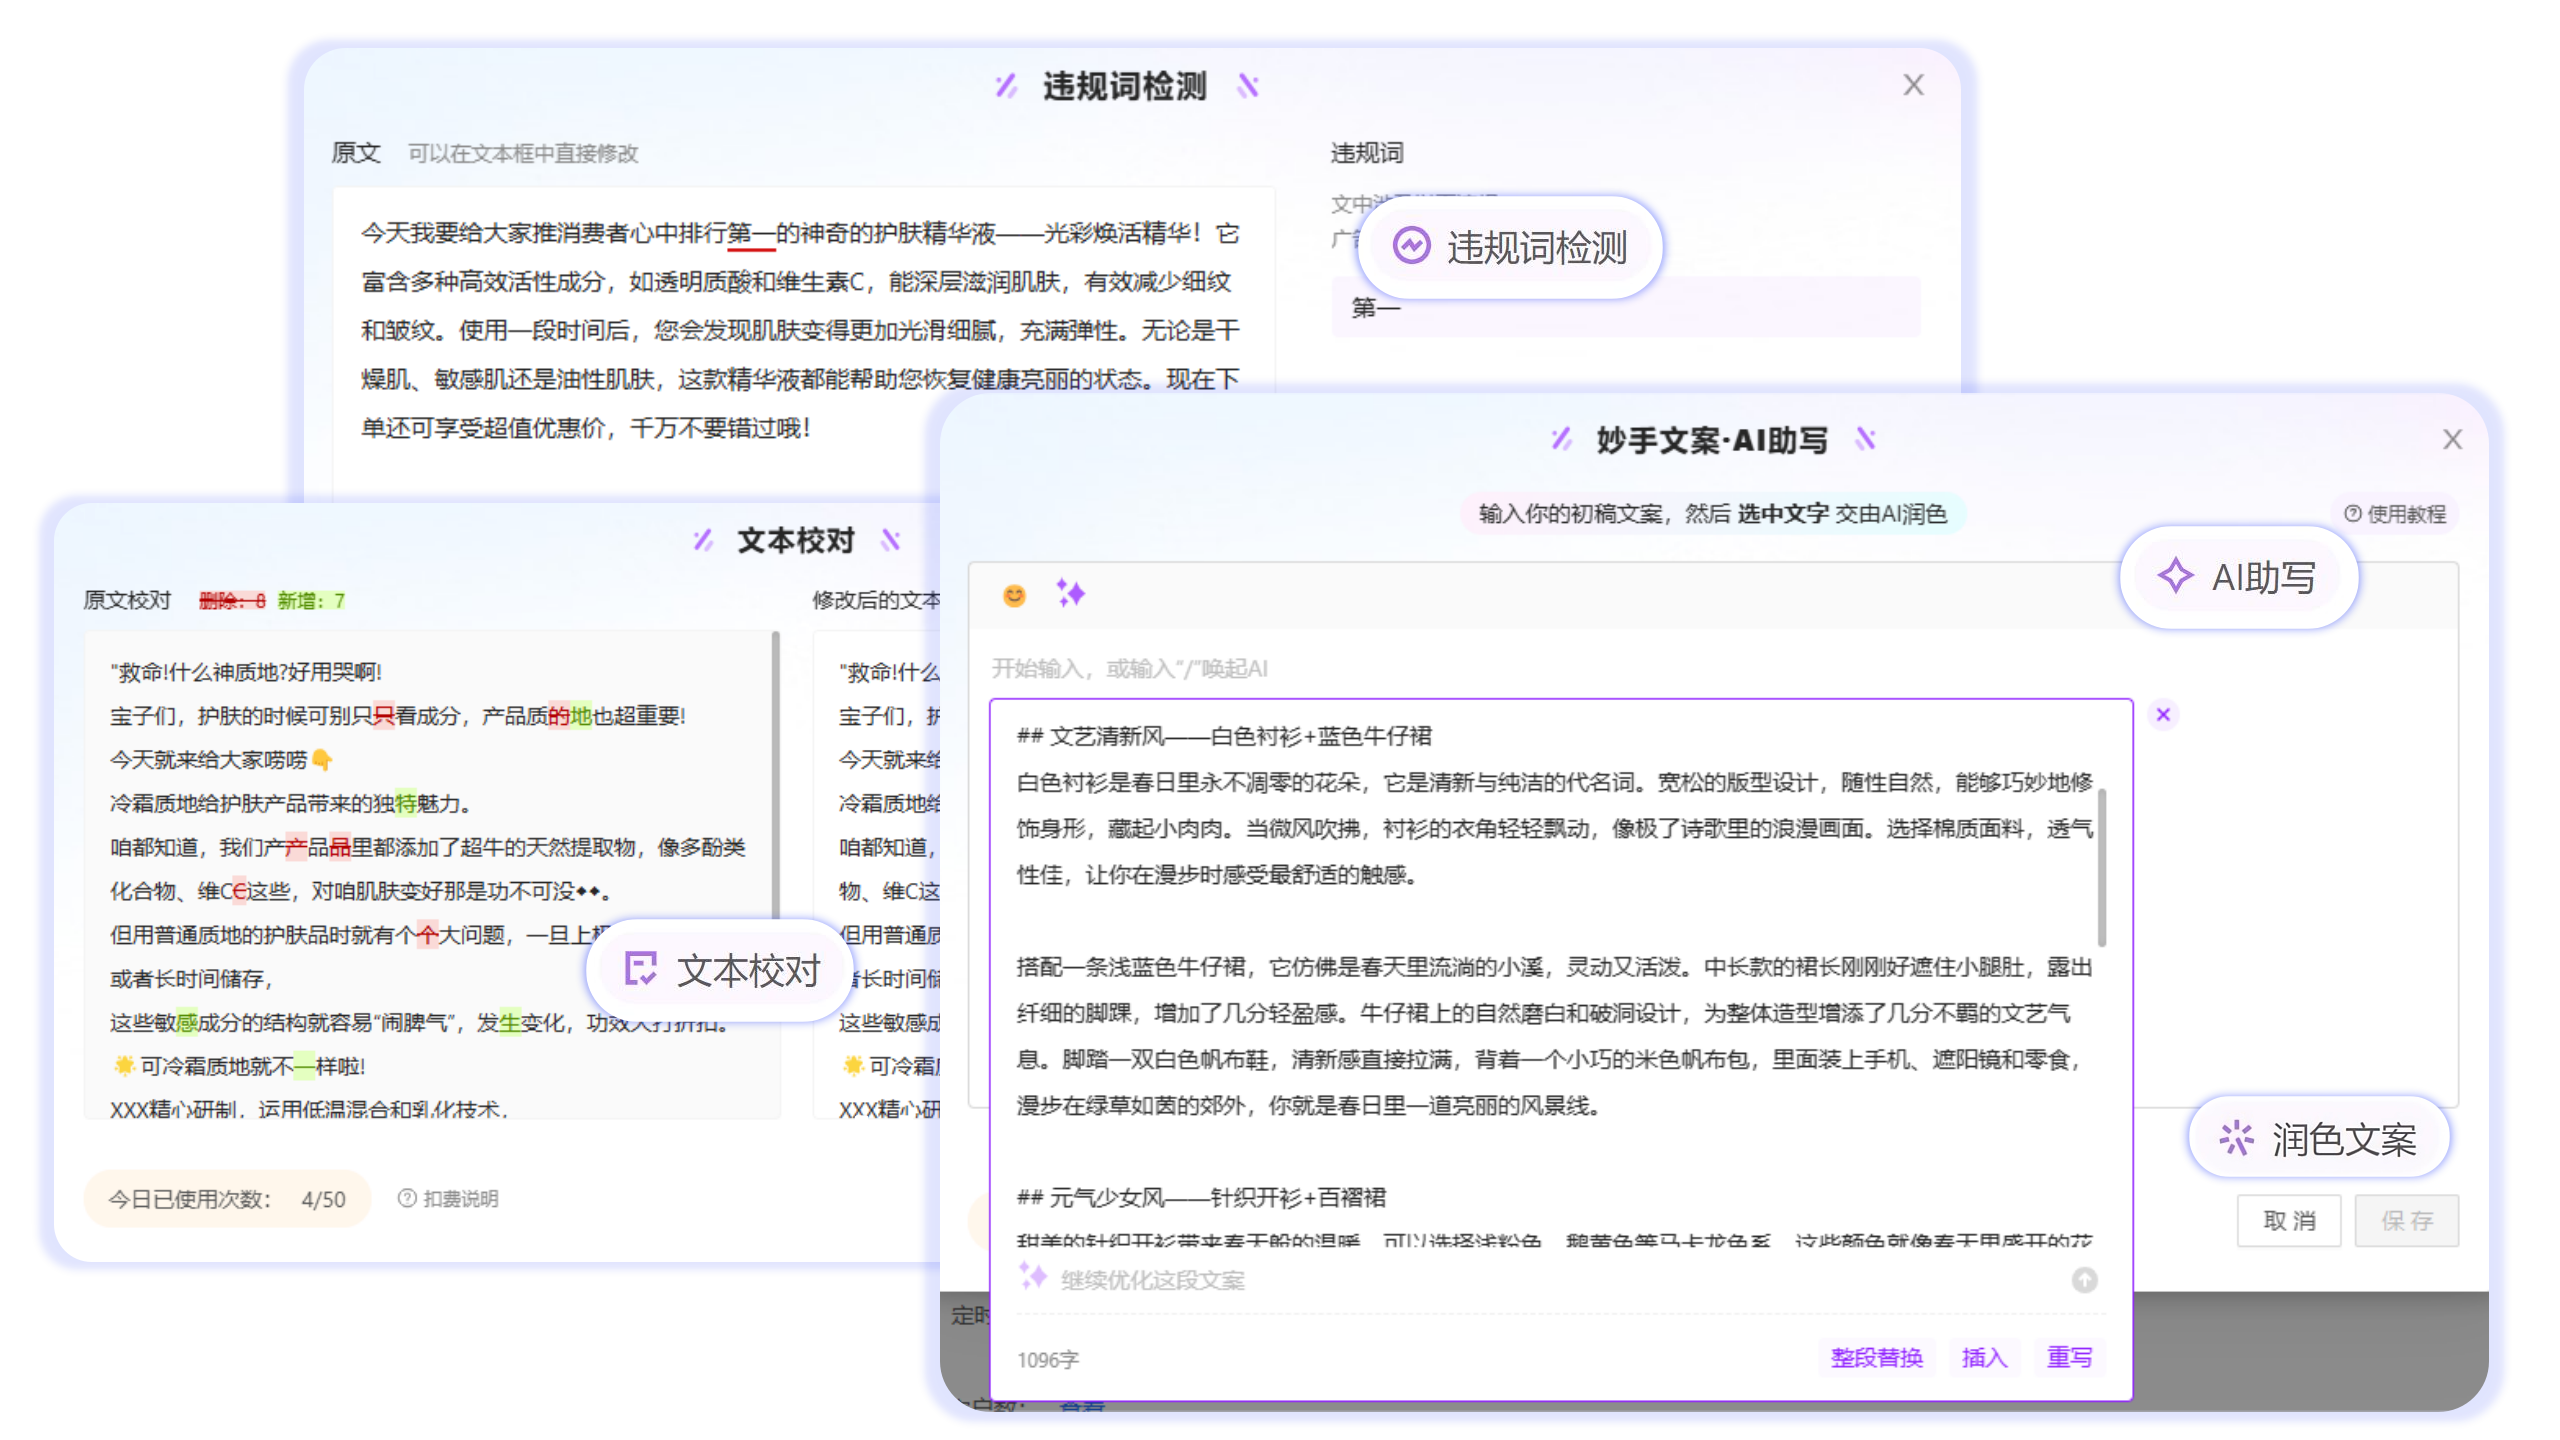
Task: Click 插入 to insert generated text
Action: 1984,1357
